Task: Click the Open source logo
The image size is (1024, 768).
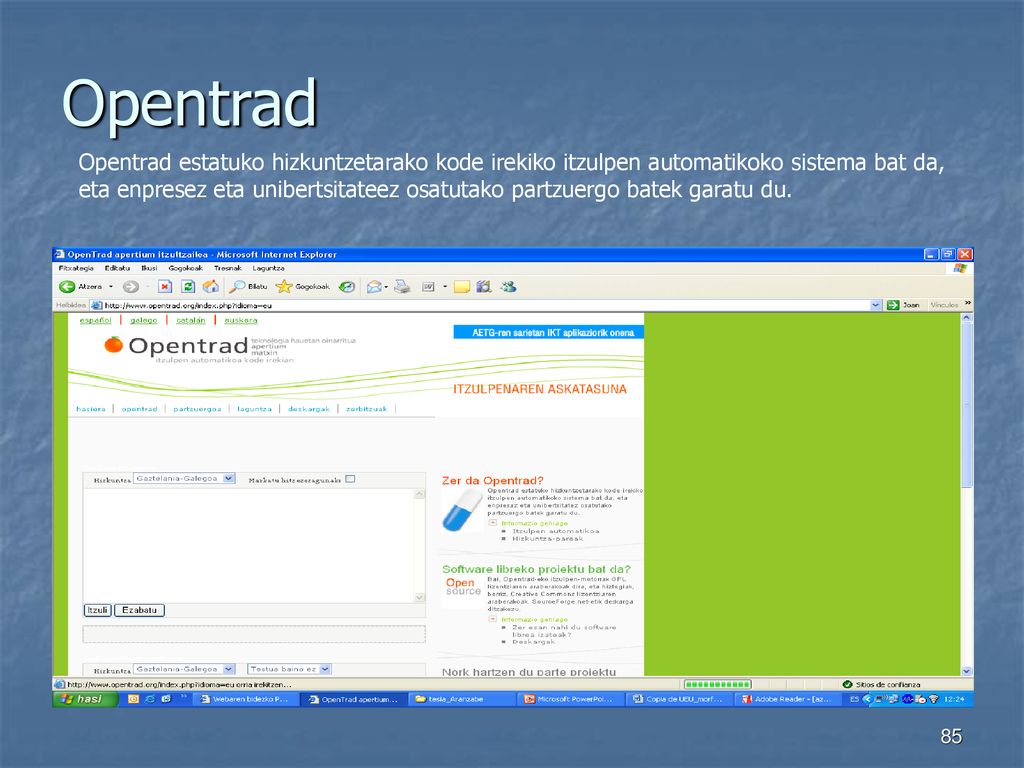Action: 463,586
